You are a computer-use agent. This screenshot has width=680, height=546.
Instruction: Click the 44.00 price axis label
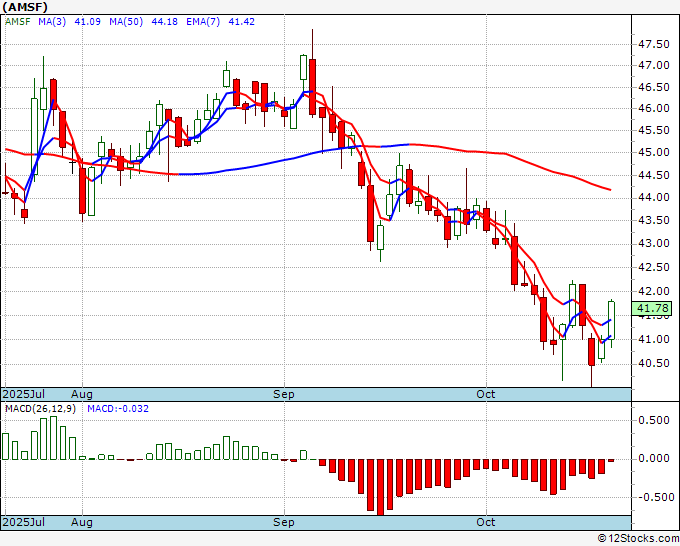point(654,197)
